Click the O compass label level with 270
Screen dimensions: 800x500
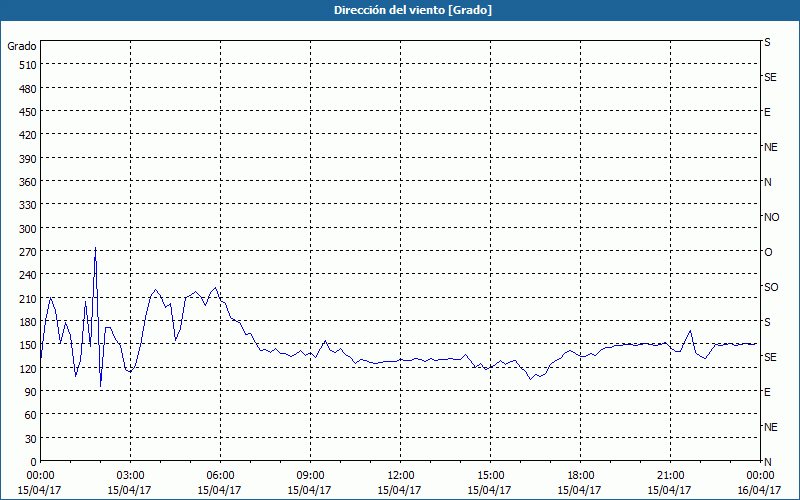pos(768,252)
